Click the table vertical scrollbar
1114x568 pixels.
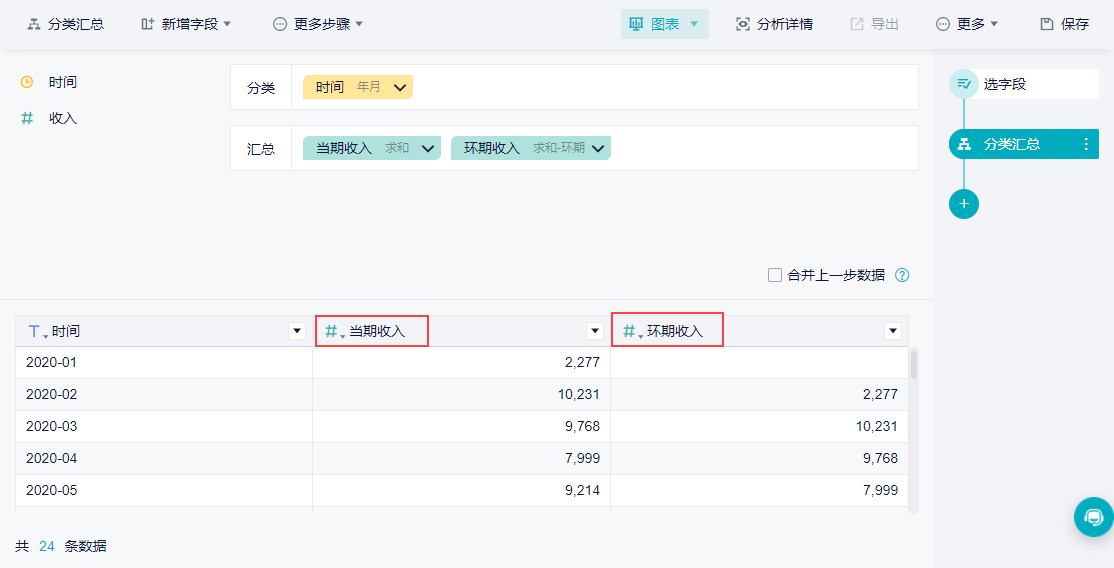913,364
